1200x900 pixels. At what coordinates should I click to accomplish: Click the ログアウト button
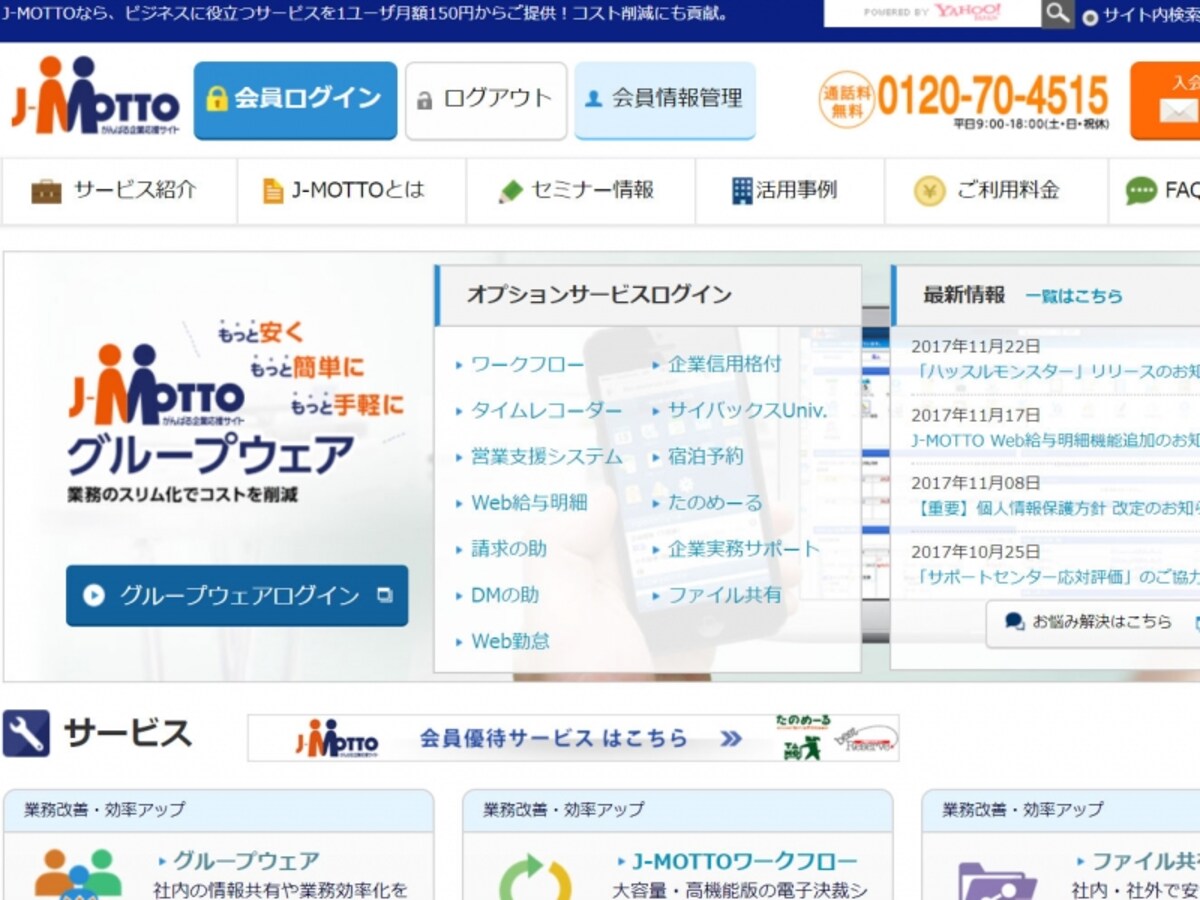click(486, 100)
